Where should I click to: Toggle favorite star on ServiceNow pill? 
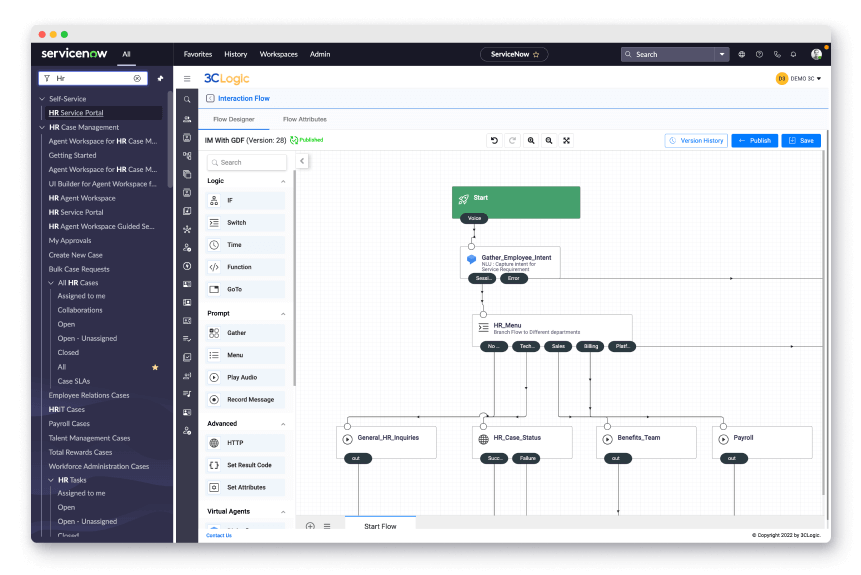(536, 54)
